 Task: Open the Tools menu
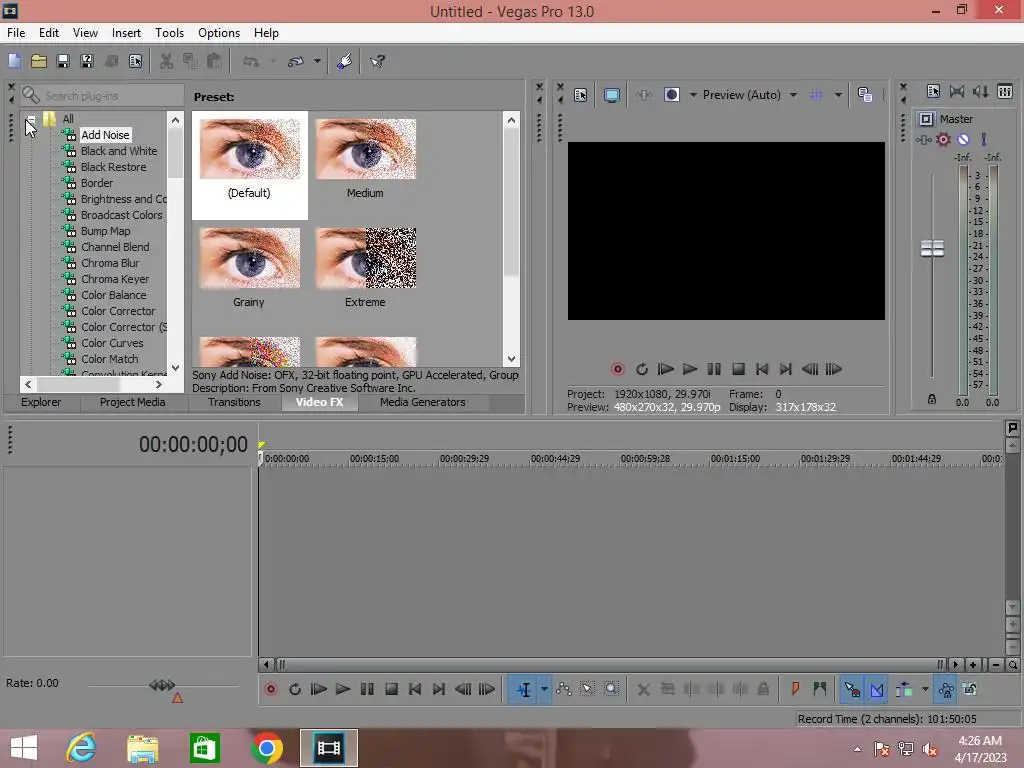click(x=169, y=33)
